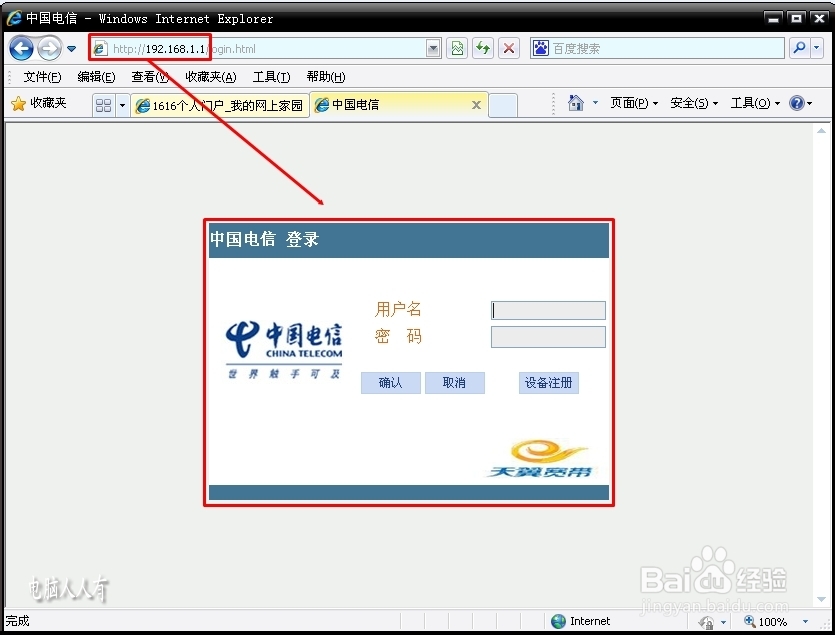Viewport: 835px width, 635px height.
Task: Click the address bar URL field
Action: [x=266, y=49]
